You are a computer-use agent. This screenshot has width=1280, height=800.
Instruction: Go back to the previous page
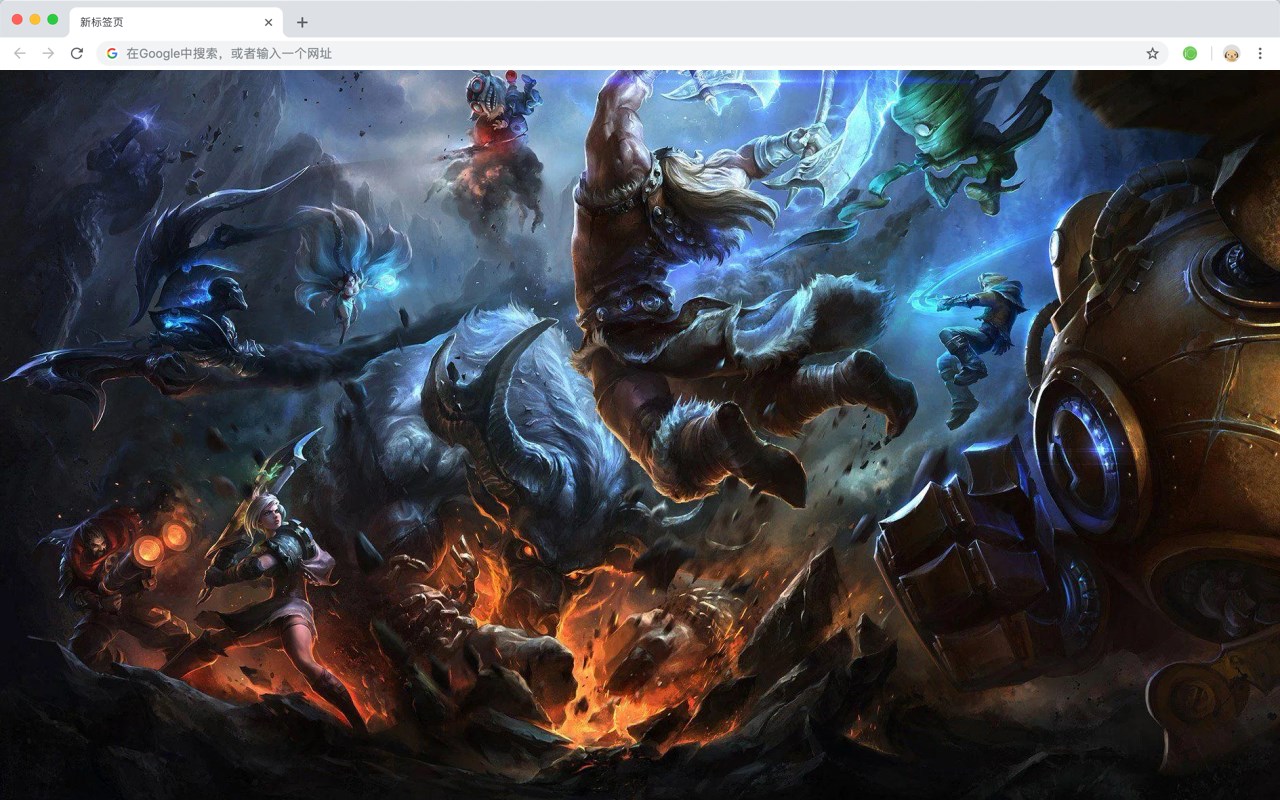20,53
